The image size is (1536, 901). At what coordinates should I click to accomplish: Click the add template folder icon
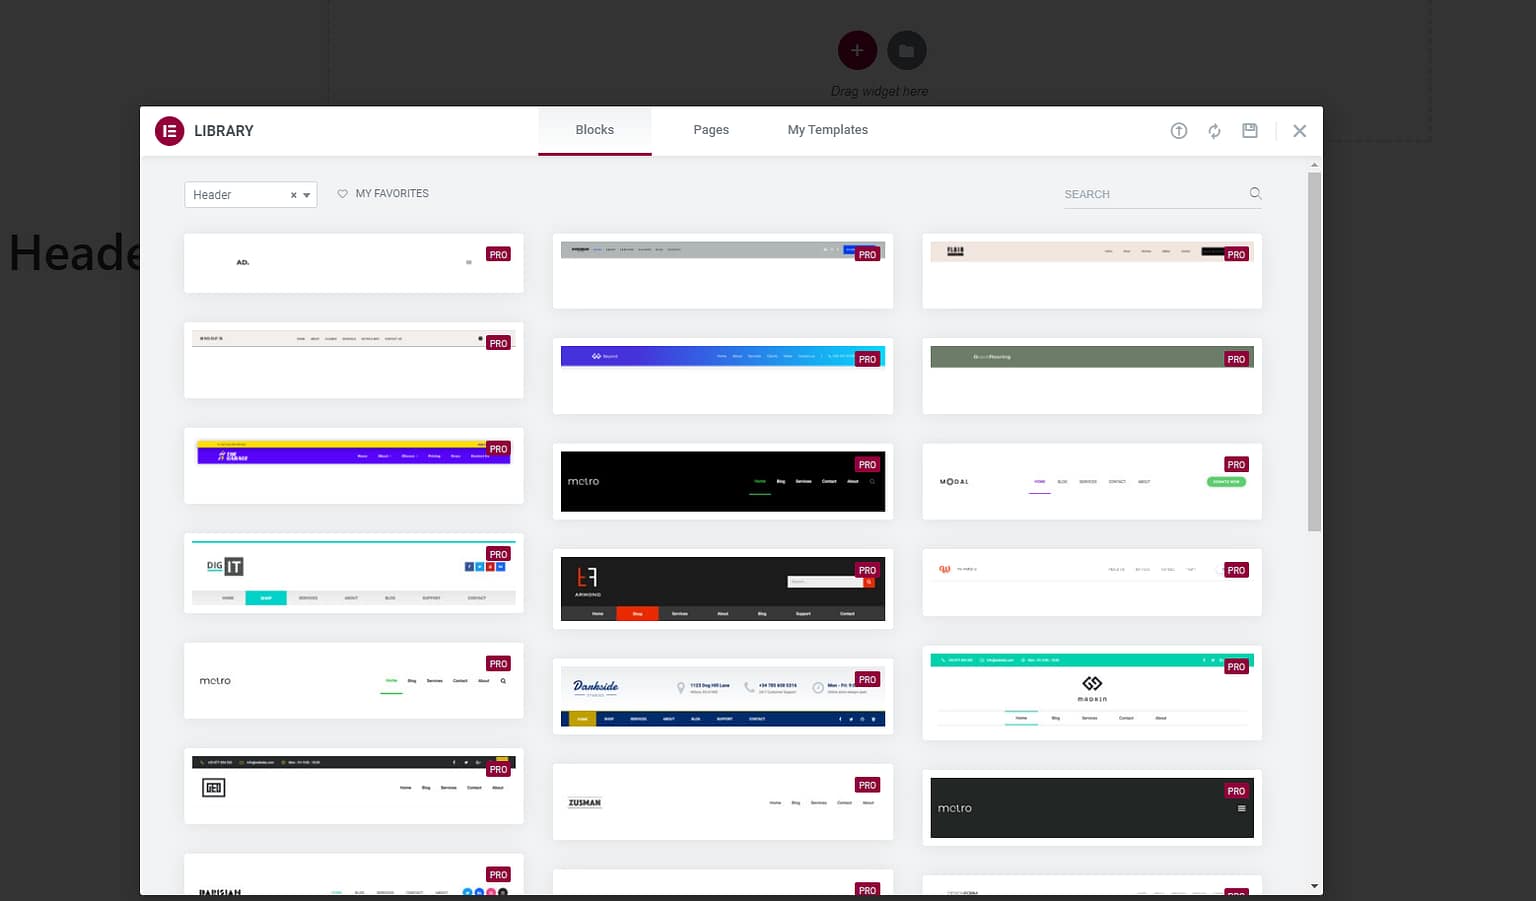[906, 50]
